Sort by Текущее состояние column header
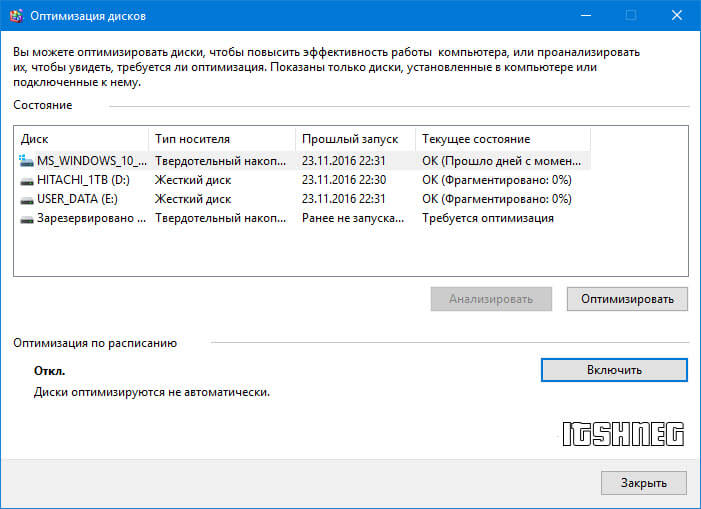The height and width of the screenshot is (509, 701). 502,139
